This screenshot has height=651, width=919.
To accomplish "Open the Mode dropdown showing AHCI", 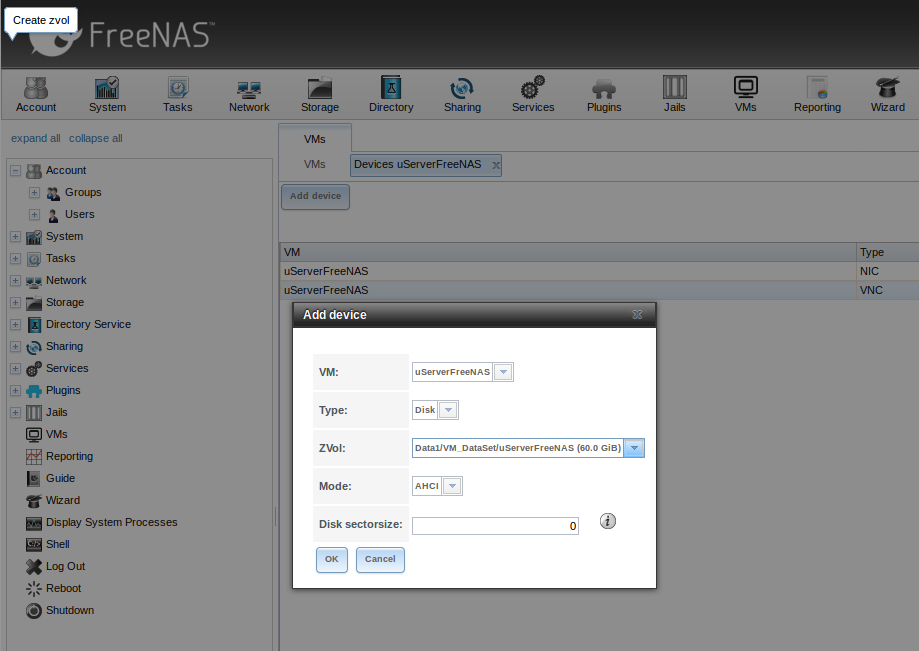I will click(x=452, y=486).
